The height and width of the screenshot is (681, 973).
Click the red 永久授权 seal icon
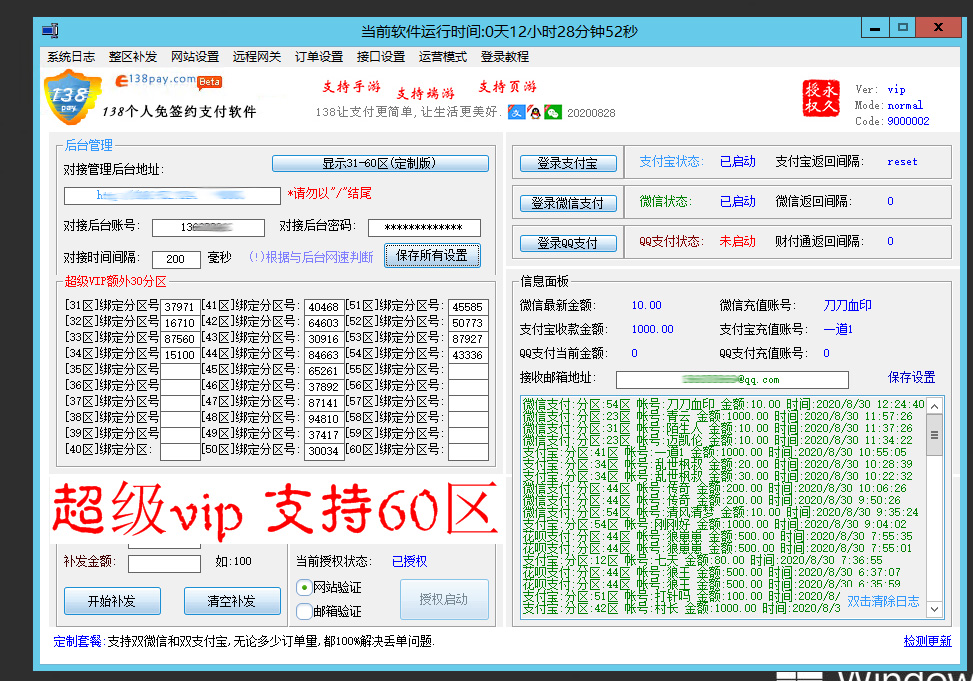point(821,97)
